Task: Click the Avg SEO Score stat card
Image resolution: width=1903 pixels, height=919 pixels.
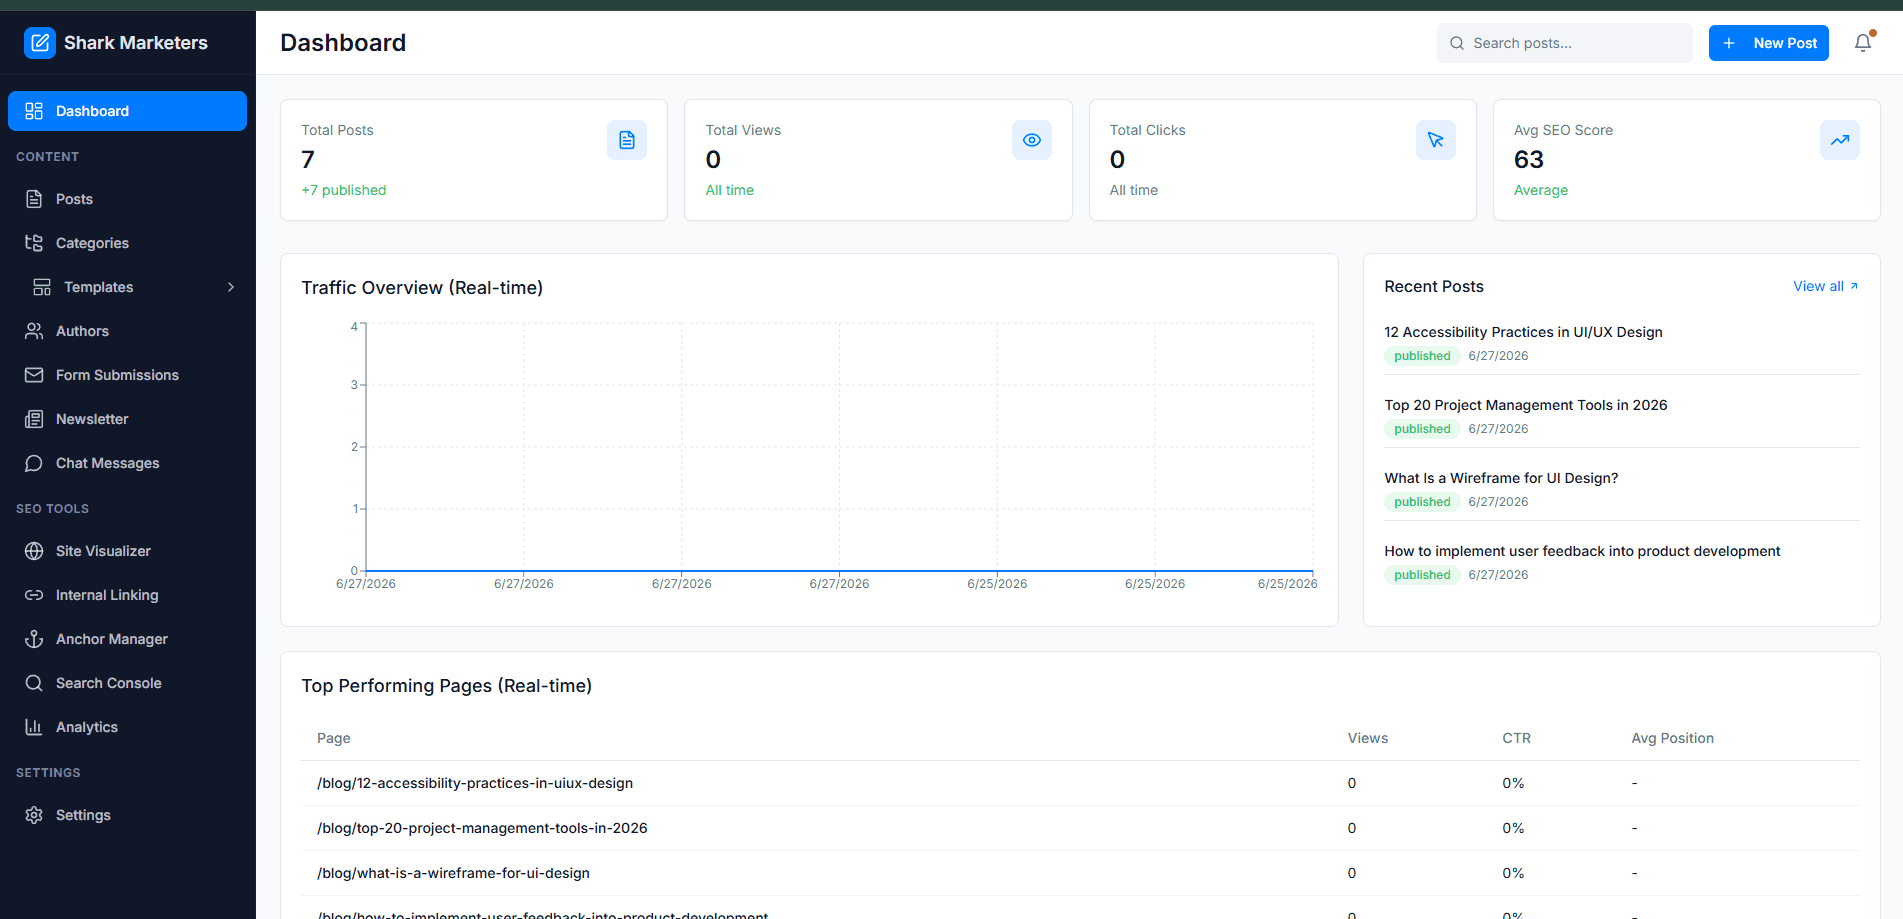Action: point(1686,160)
